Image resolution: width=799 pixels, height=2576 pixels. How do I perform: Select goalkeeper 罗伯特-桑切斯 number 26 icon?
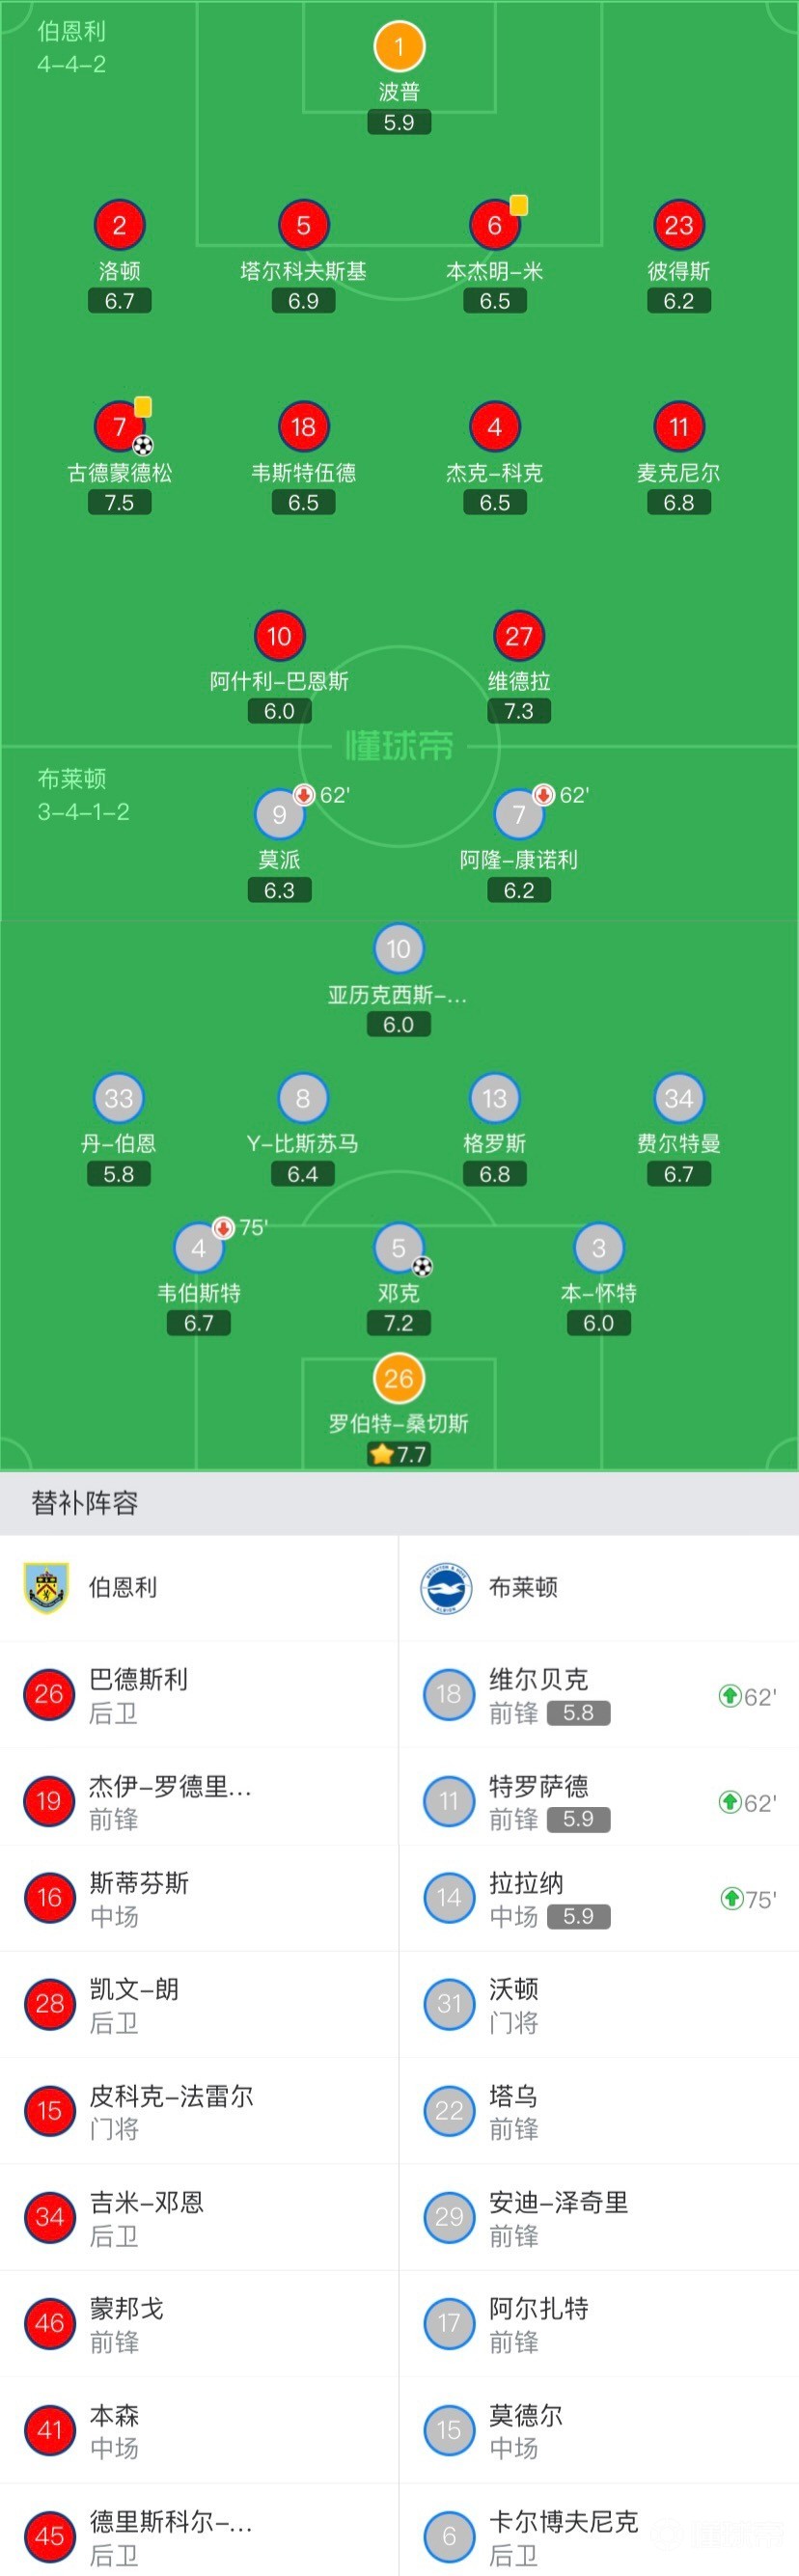pos(399,1378)
